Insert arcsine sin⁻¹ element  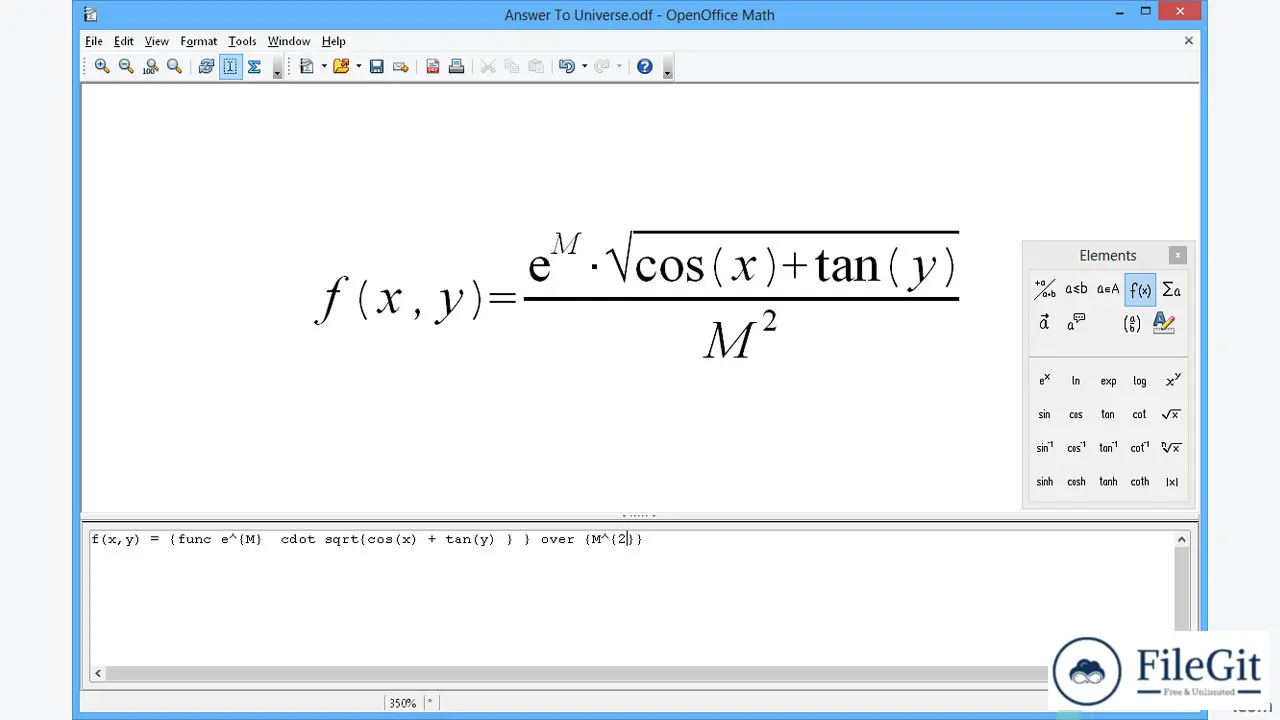[x=1045, y=448]
